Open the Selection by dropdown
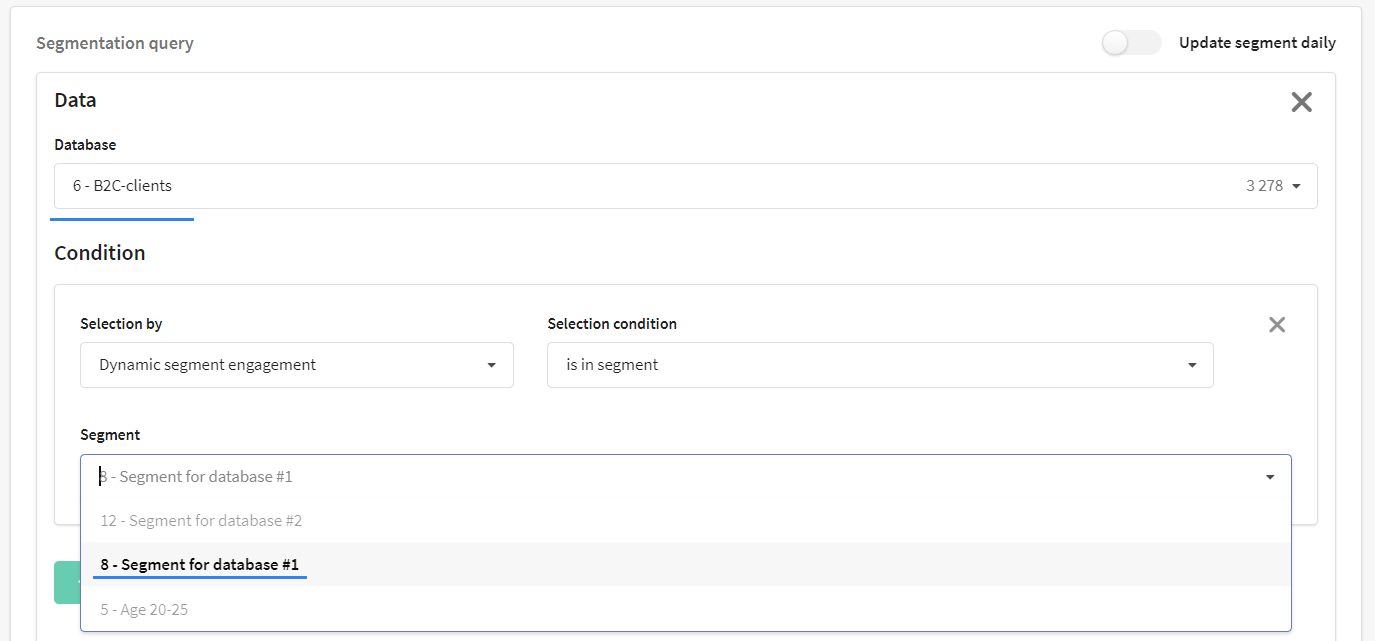This screenshot has width=1375, height=641. tap(297, 365)
